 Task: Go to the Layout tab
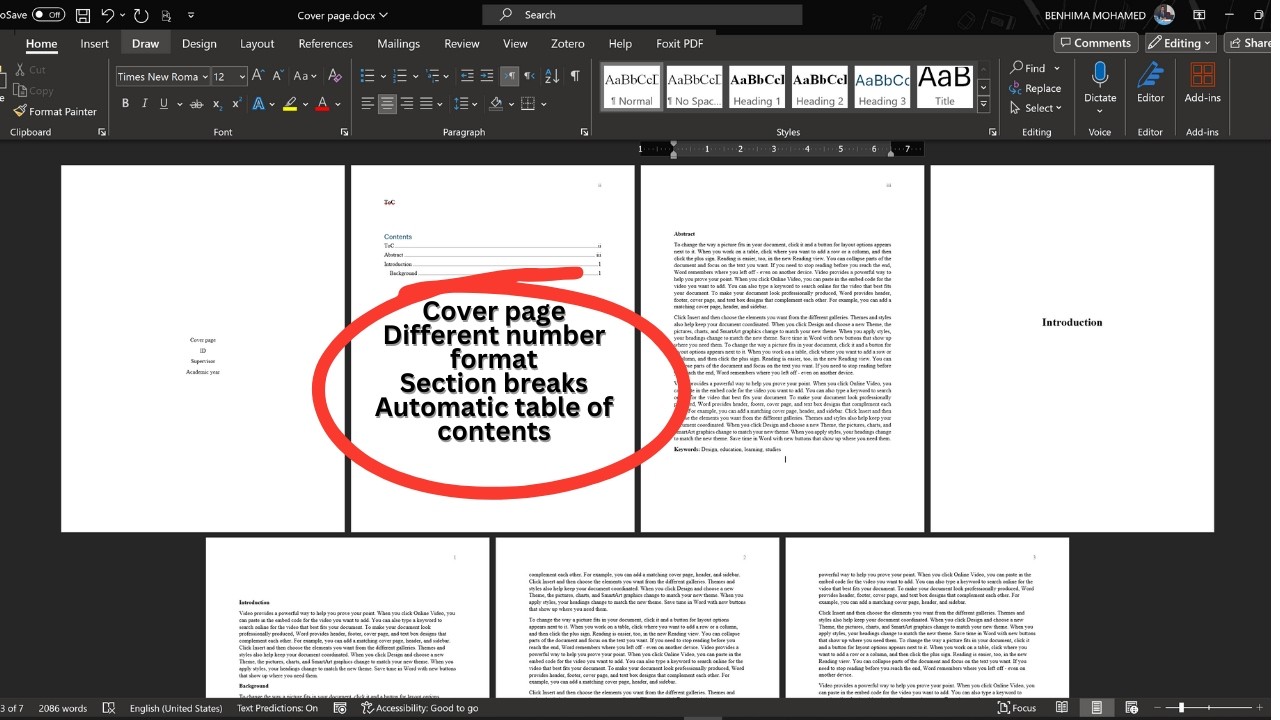click(x=257, y=44)
